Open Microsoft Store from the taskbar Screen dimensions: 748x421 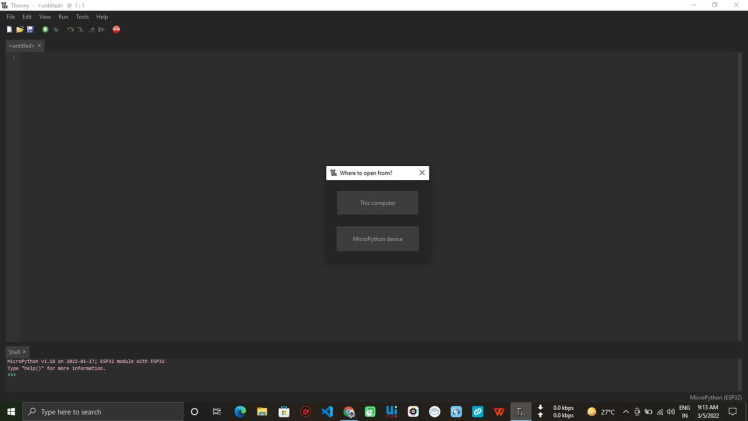[284, 411]
